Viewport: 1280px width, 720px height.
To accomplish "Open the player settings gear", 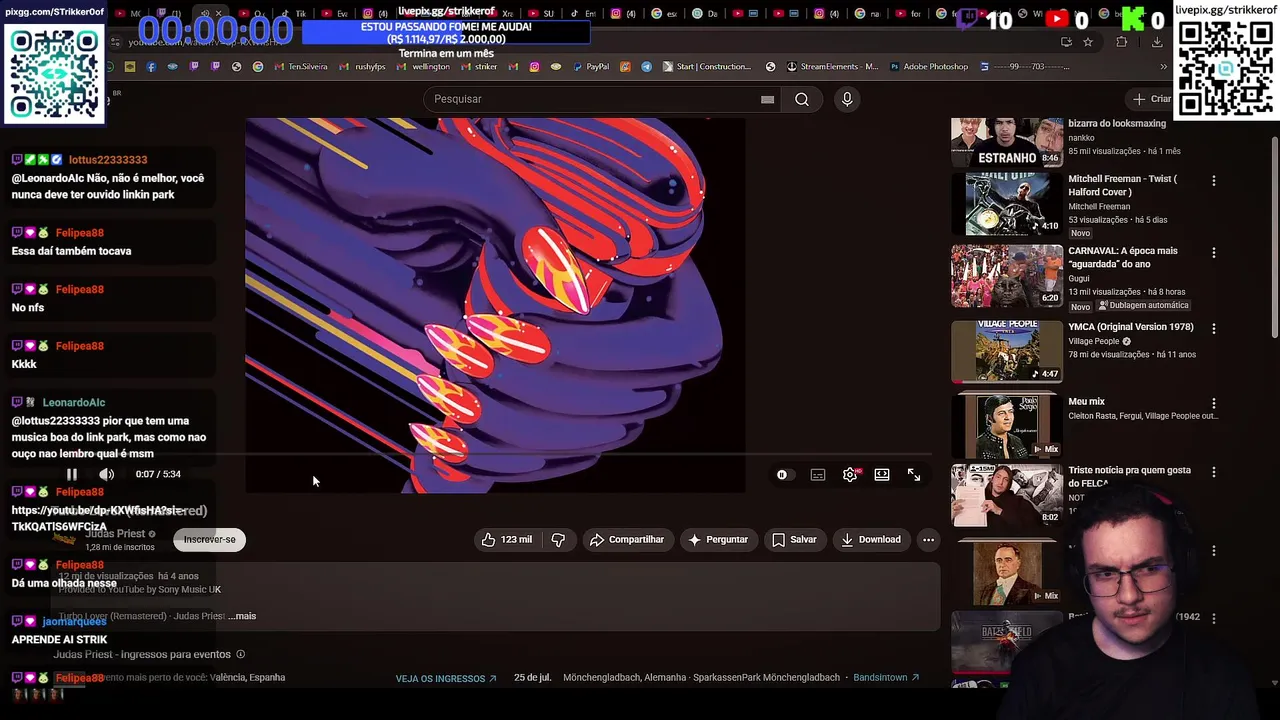I will 850,475.
